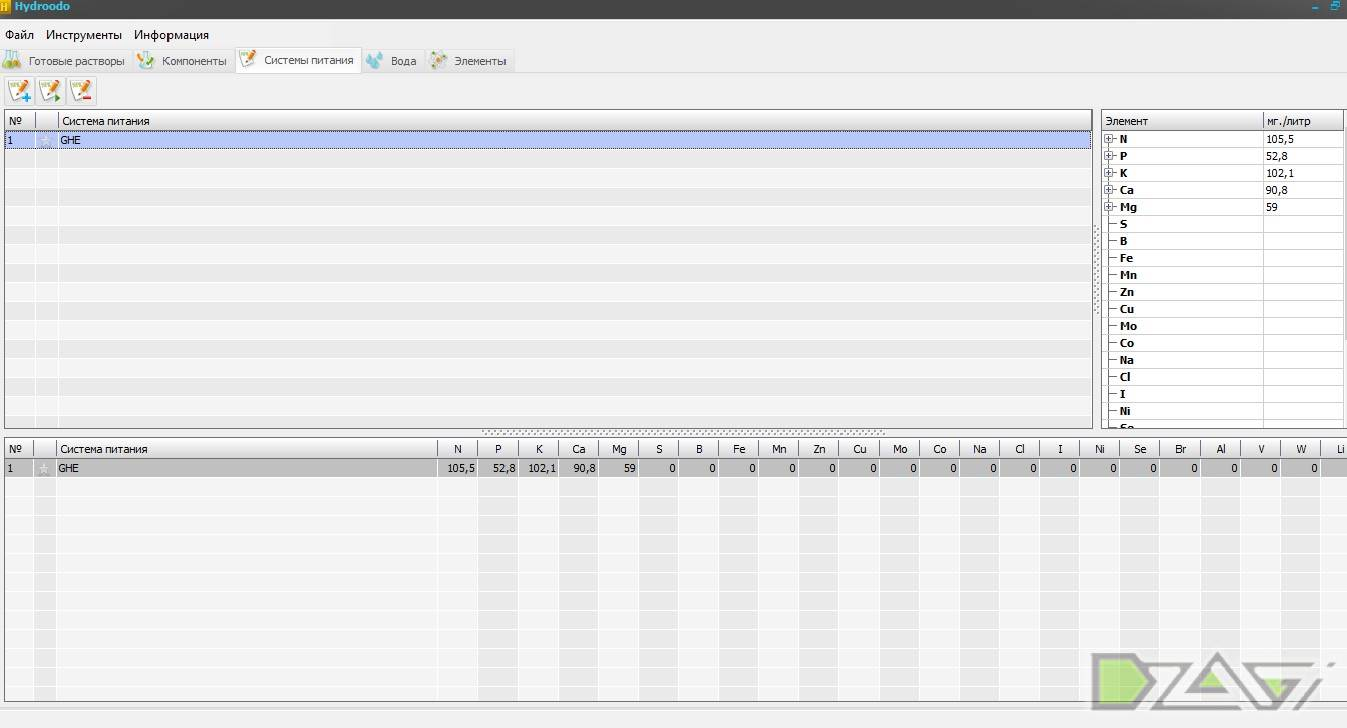1347x728 pixels.
Task: Select the Mn row in element tree
Action: click(x=1222, y=275)
